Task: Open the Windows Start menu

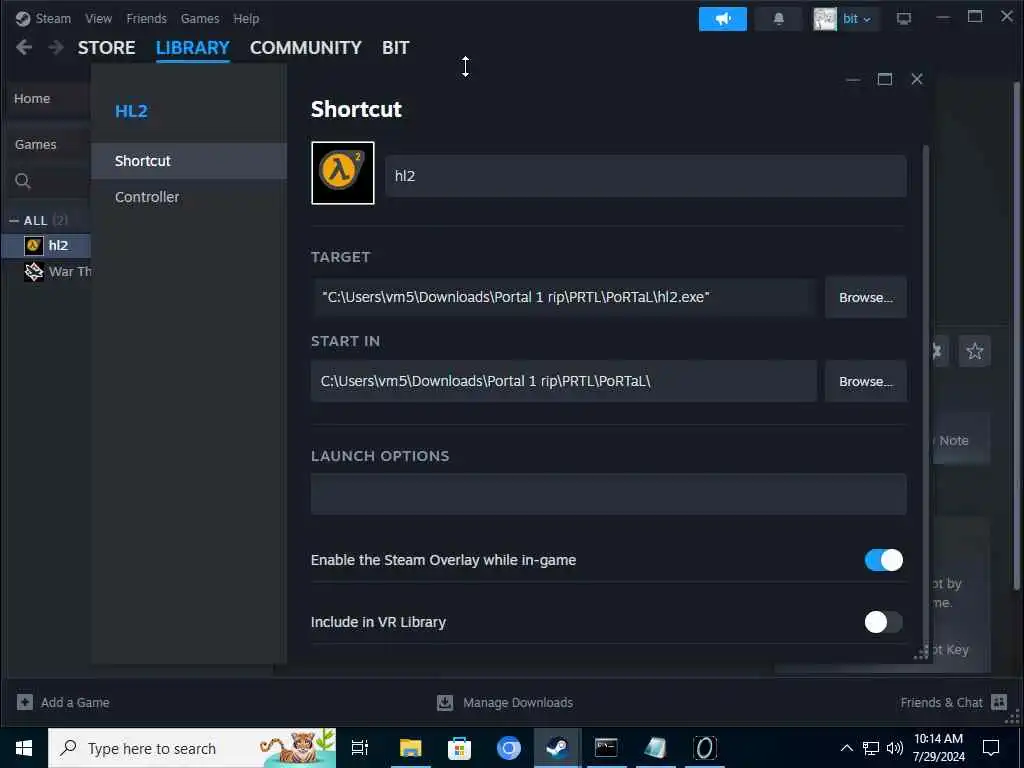Action: (x=24, y=748)
